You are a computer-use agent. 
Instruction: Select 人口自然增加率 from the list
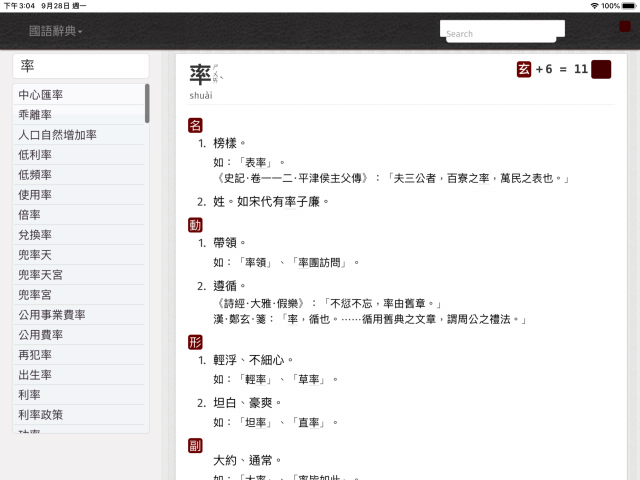(79, 135)
